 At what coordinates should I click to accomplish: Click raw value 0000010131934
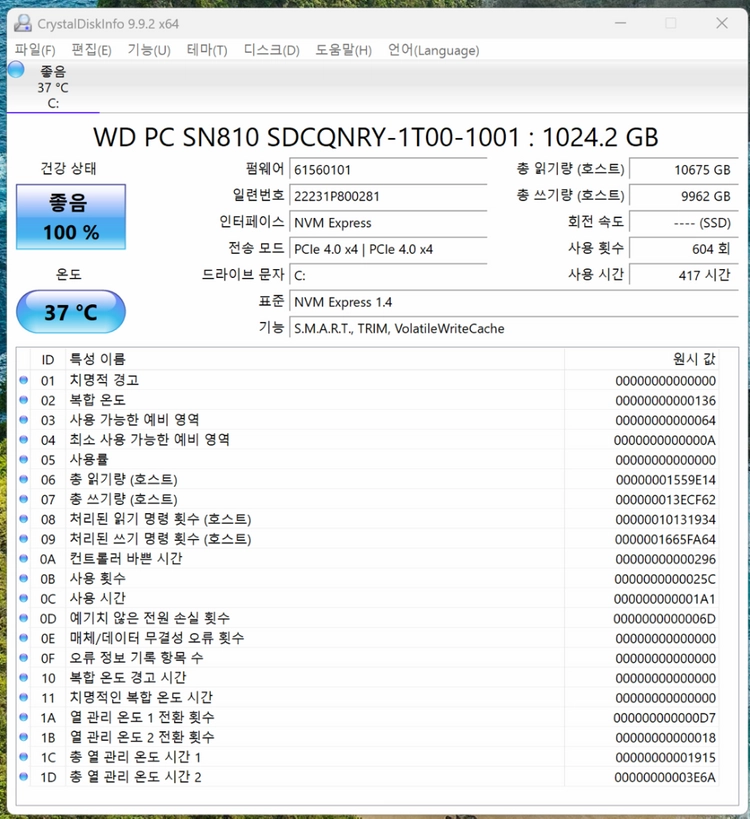665,520
